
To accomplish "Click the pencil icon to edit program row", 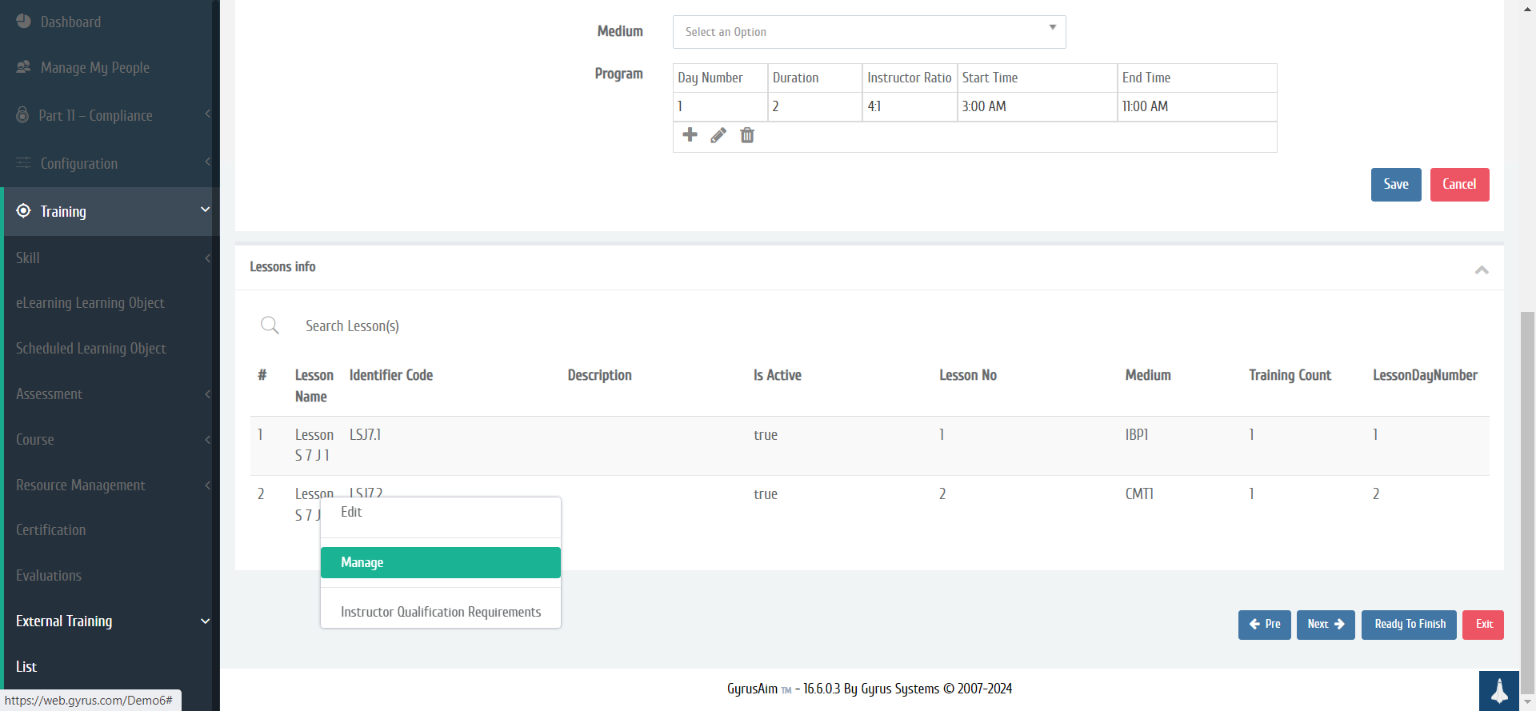I will pos(718,135).
